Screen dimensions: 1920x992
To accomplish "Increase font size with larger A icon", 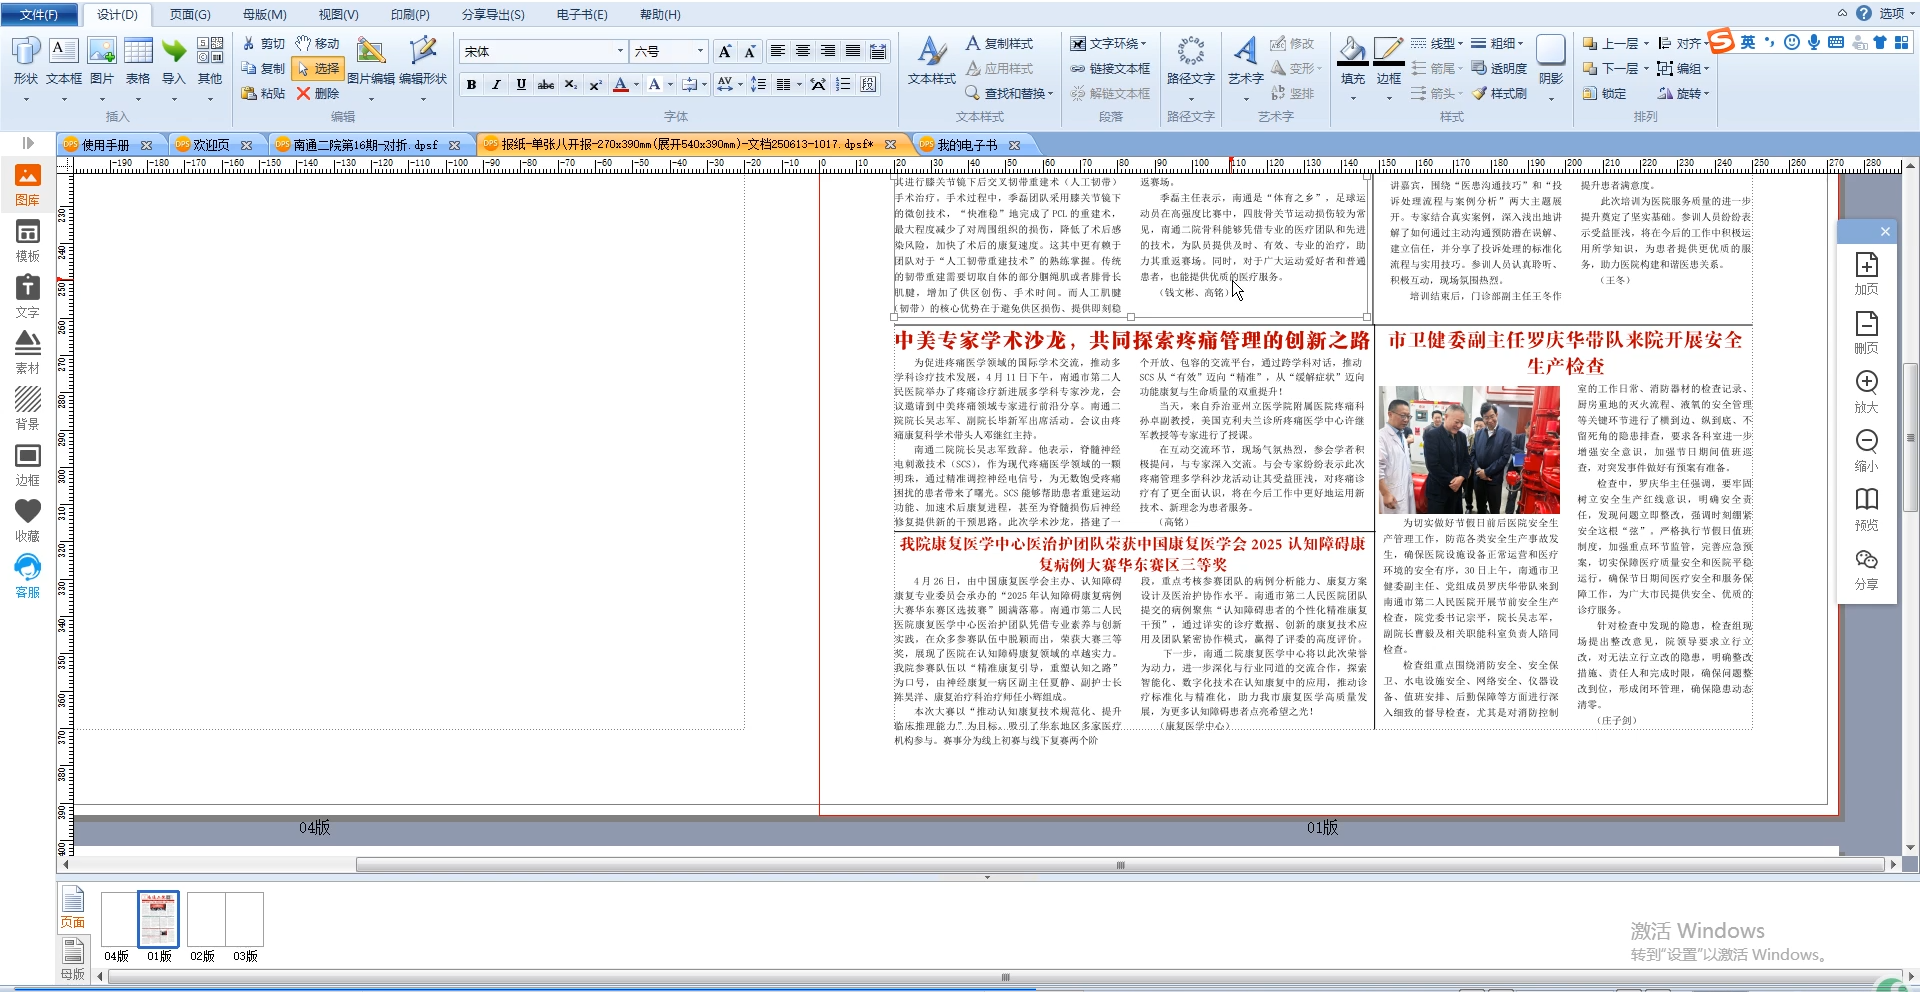I will 725,52.
